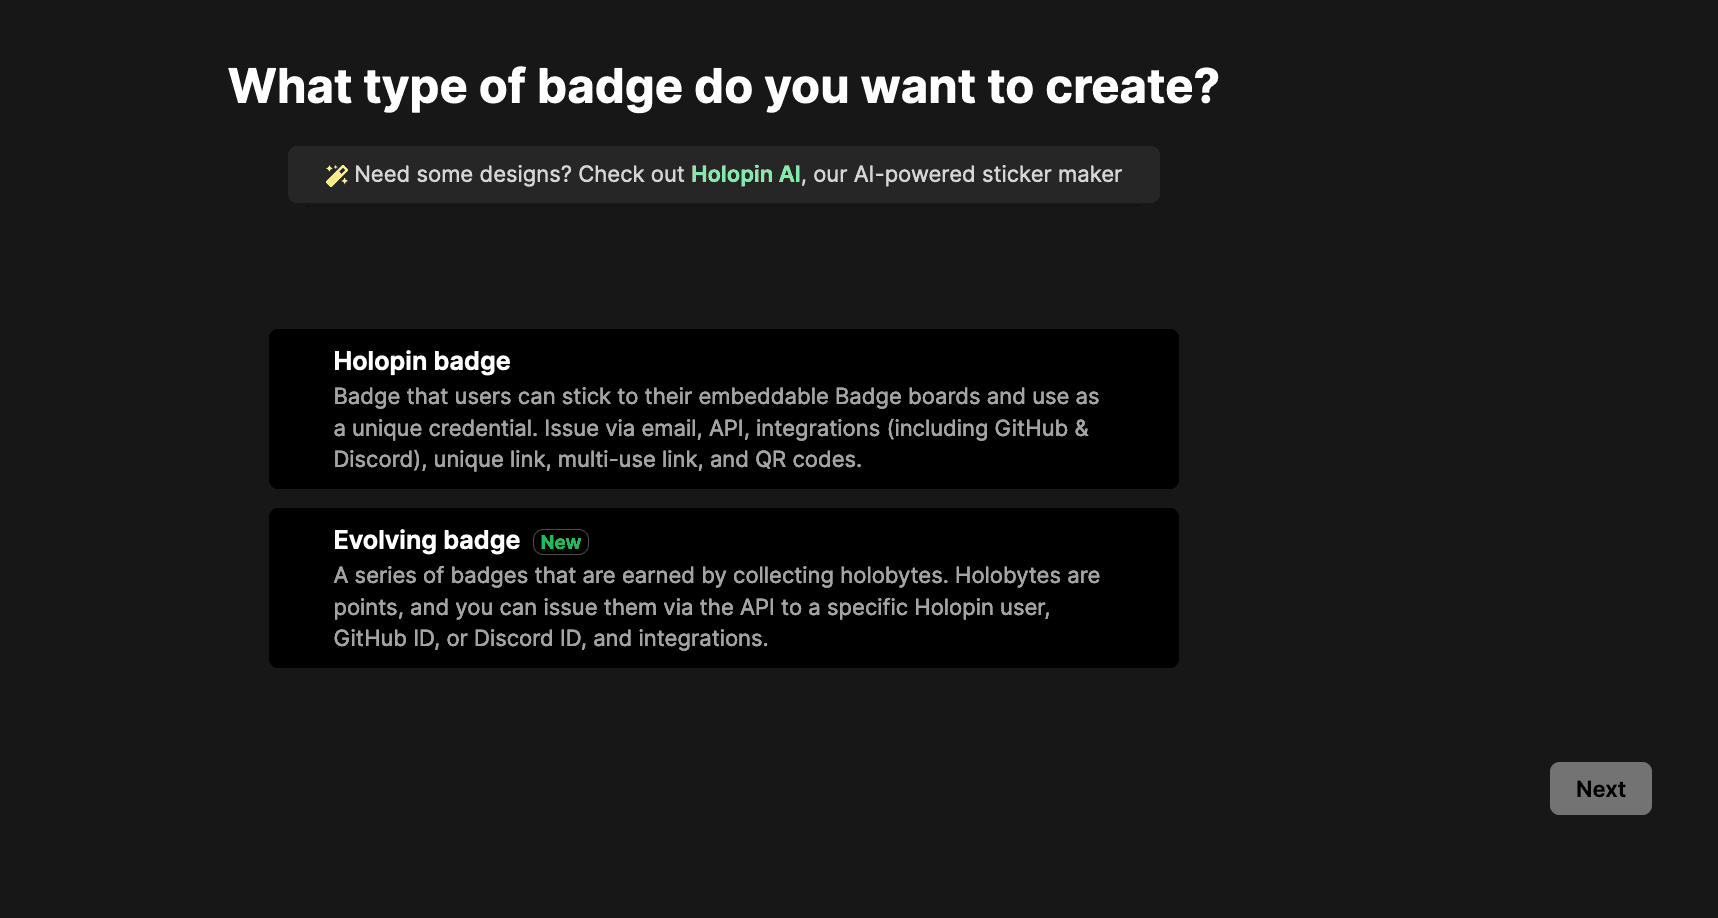
Task: Click the Holopin badge description text
Action: (716, 428)
